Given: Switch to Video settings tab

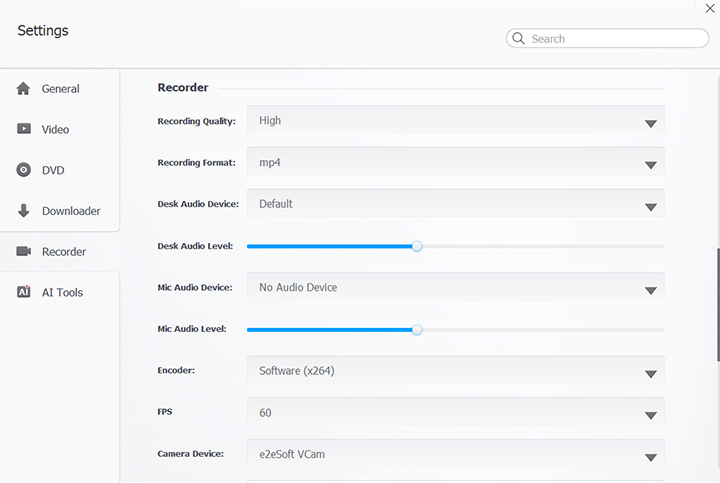Looking at the screenshot, I should pyautogui.click(x=60, y=129).
